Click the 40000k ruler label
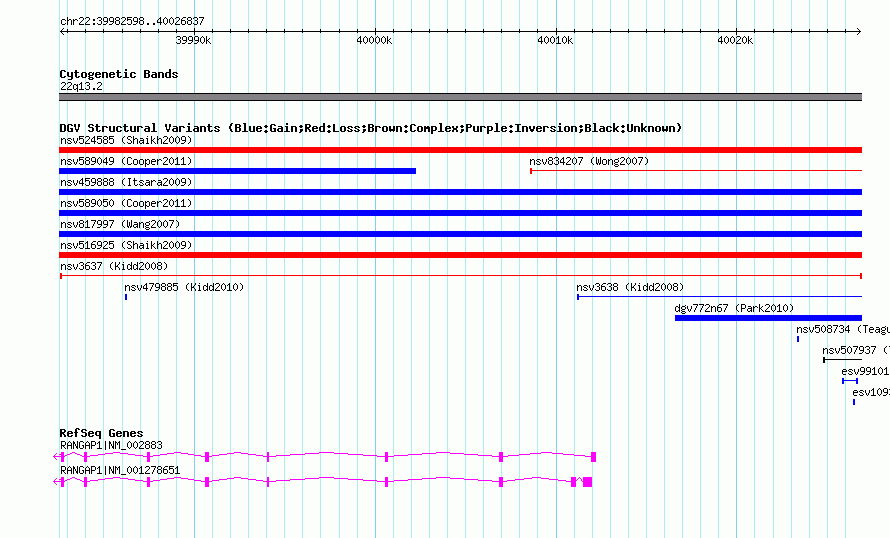890x538 pixels. (x=374, y=40)
